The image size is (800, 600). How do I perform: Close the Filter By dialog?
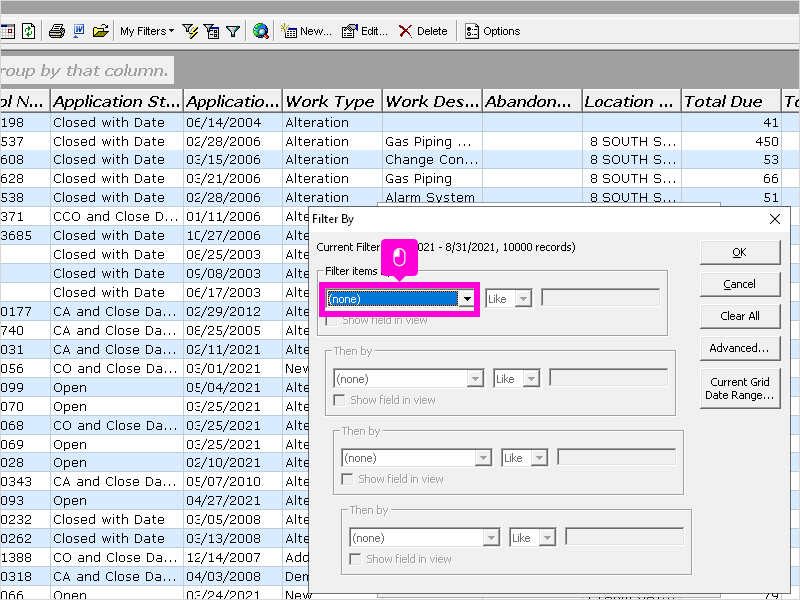pyautogui.click(x=774, y=219)
